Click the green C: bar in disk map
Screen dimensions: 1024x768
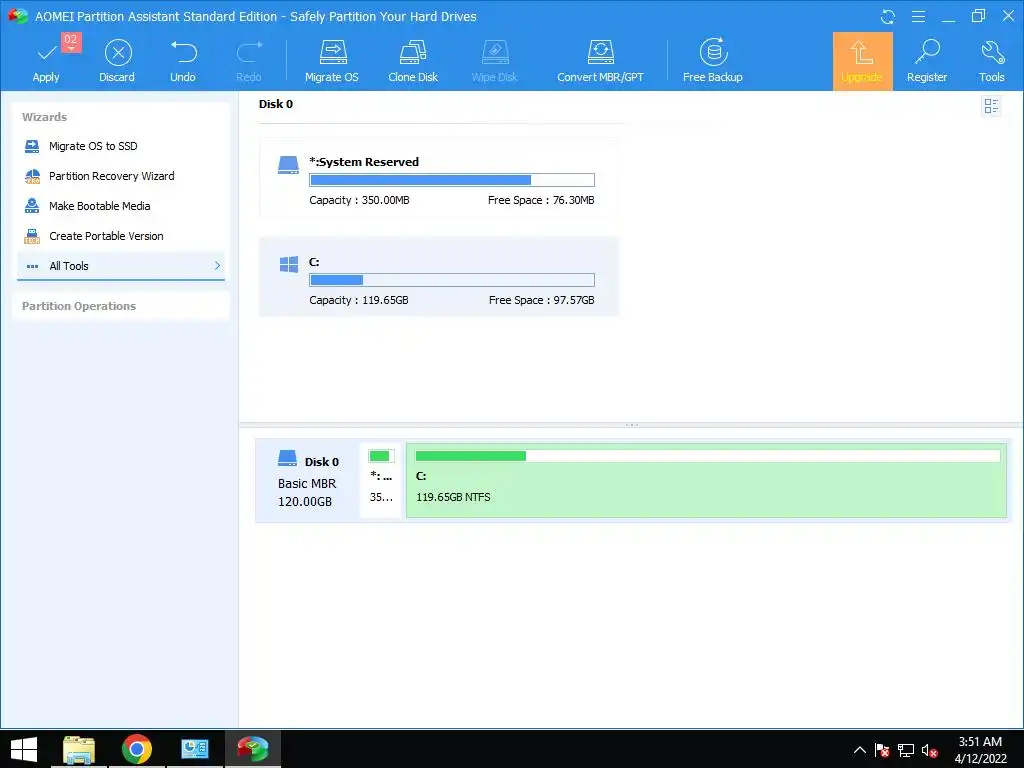coord(708,456)
